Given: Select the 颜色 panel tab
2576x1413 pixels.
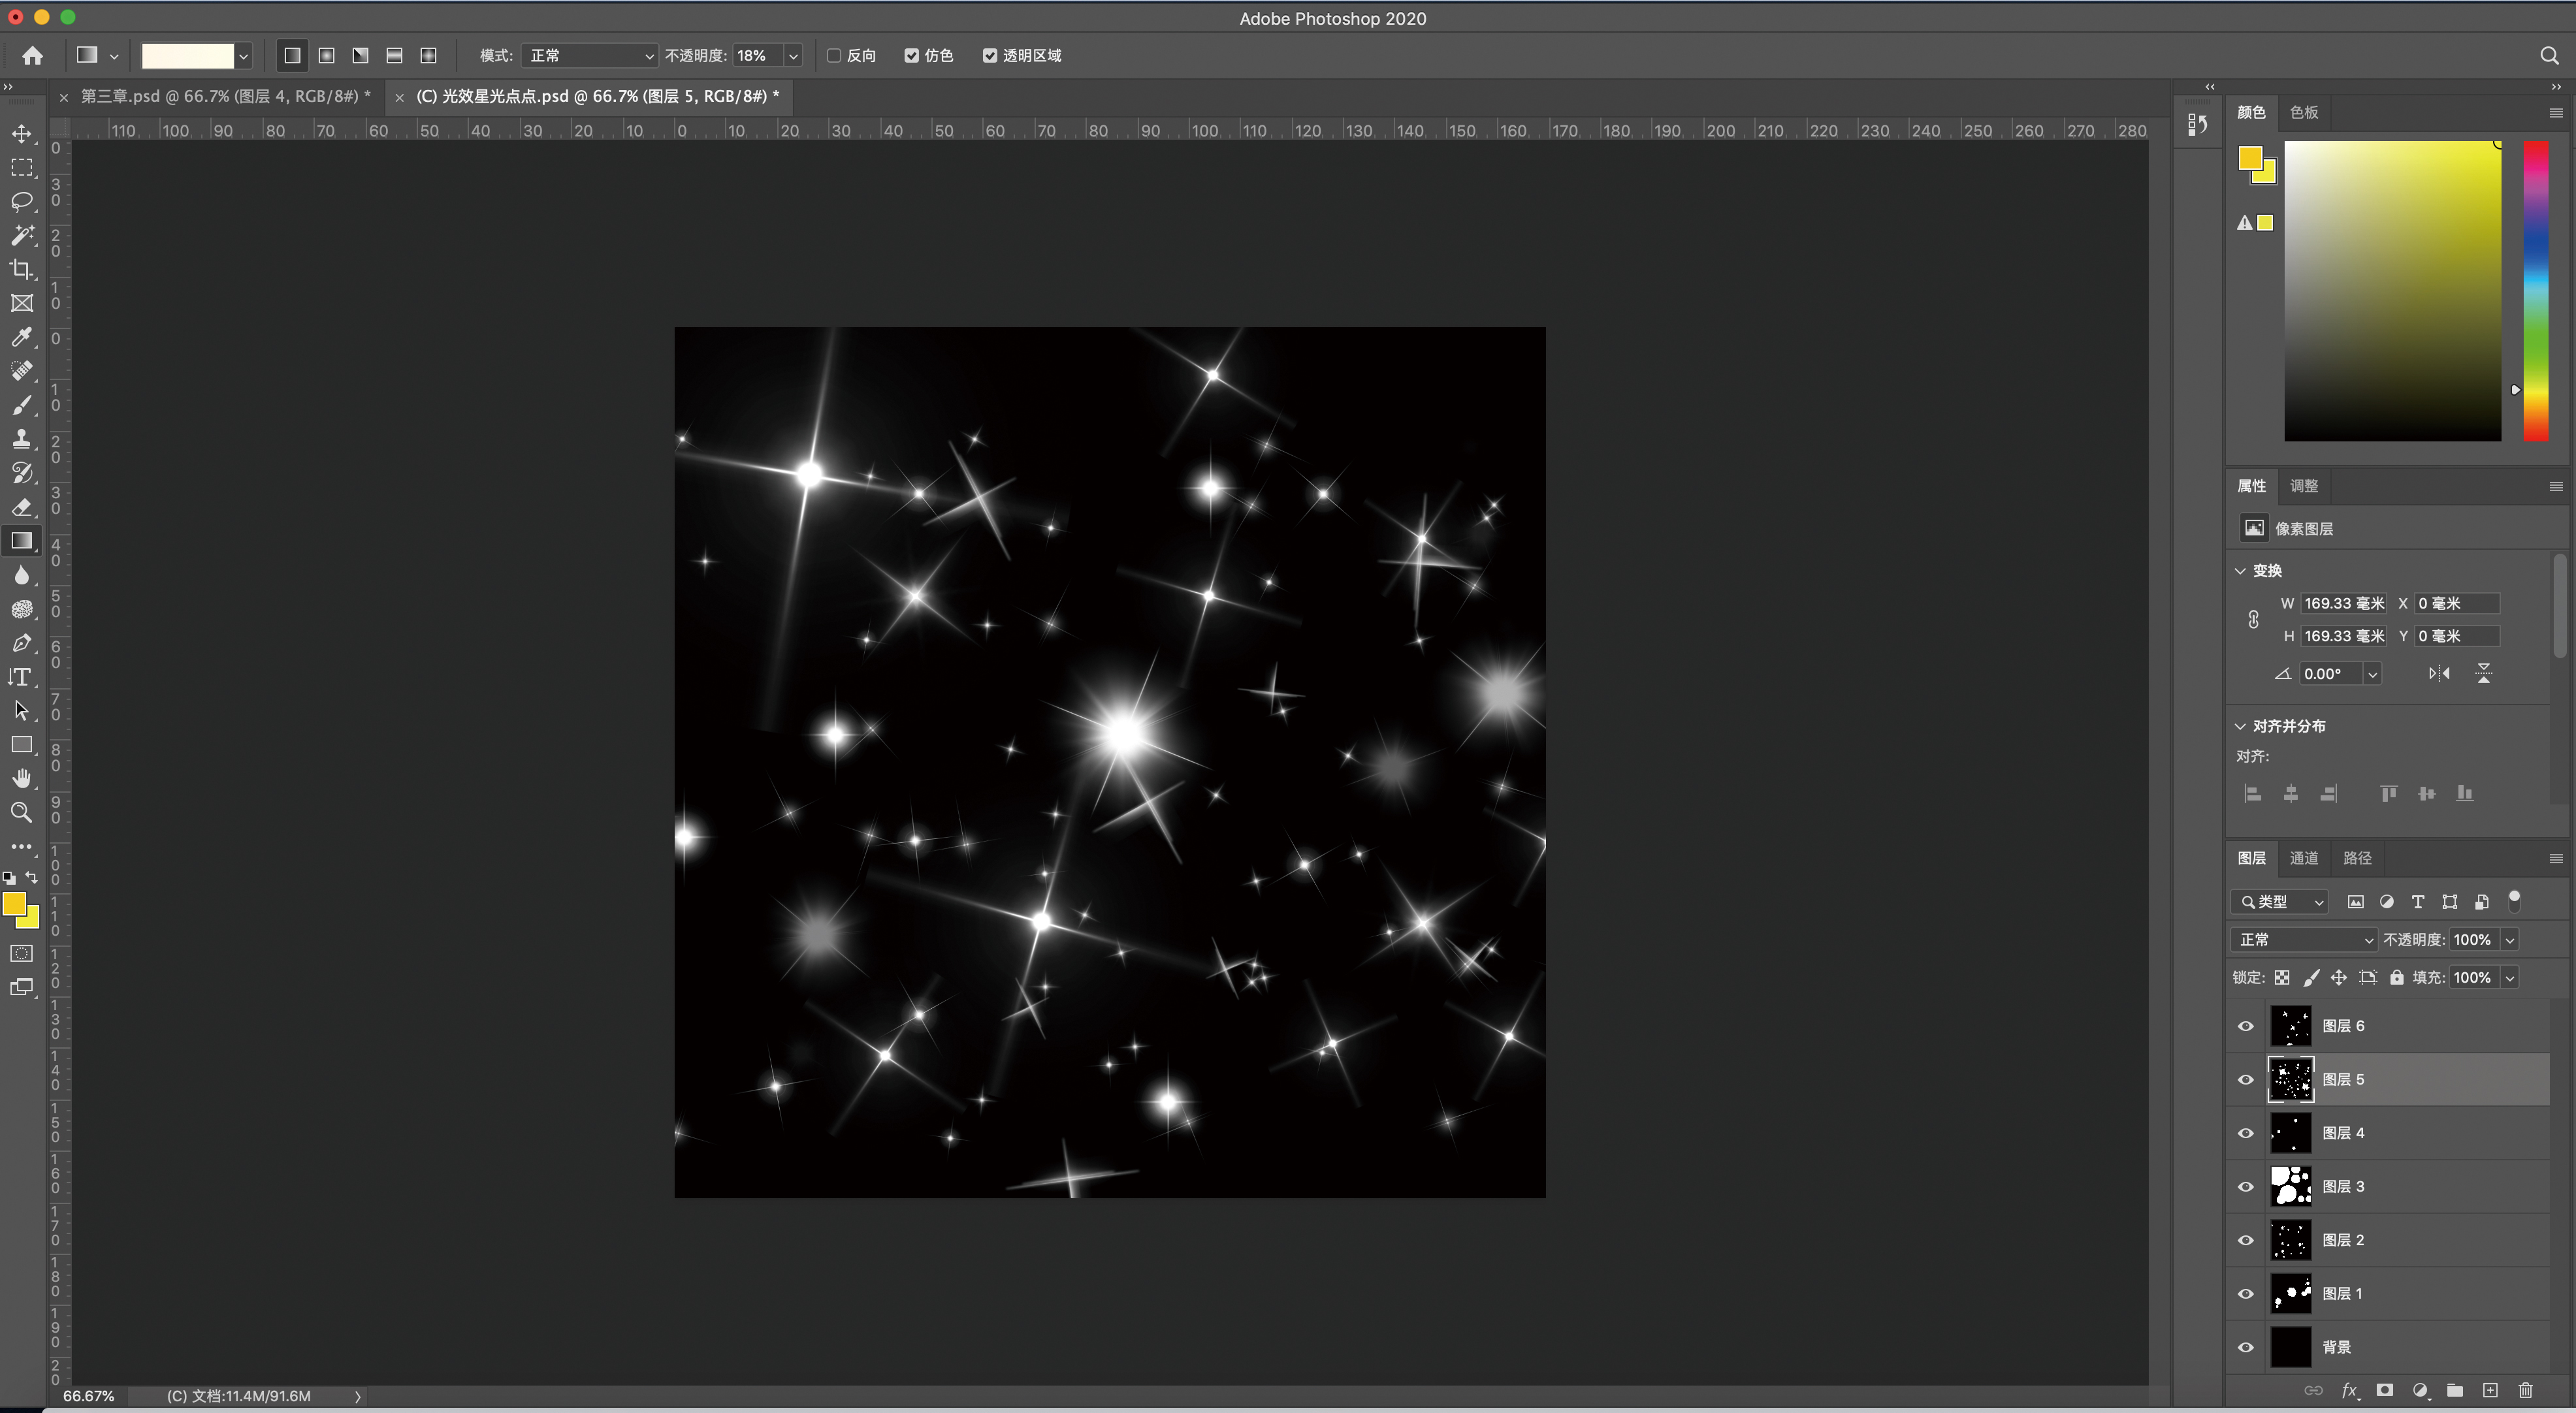Looking at the screenshot, I should tap(2251, 112).
